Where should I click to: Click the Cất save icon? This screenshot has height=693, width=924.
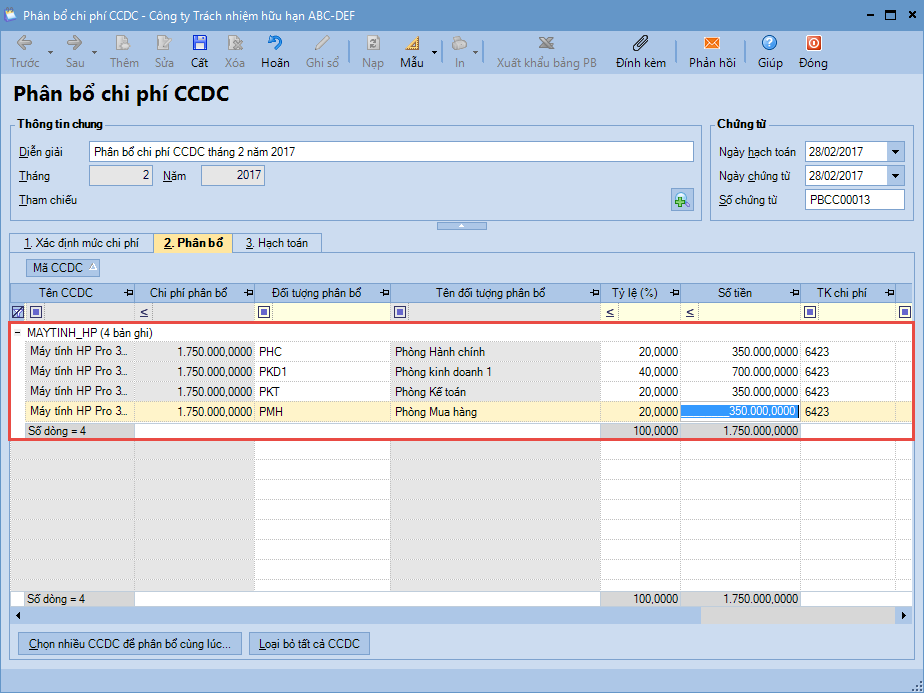pos(200,44)
